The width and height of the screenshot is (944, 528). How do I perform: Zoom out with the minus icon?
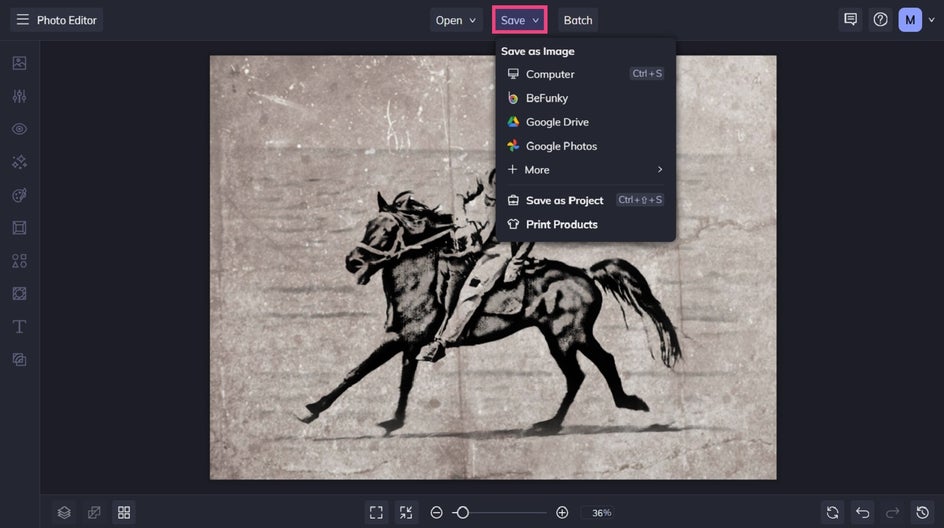click(x=436, y=512)
